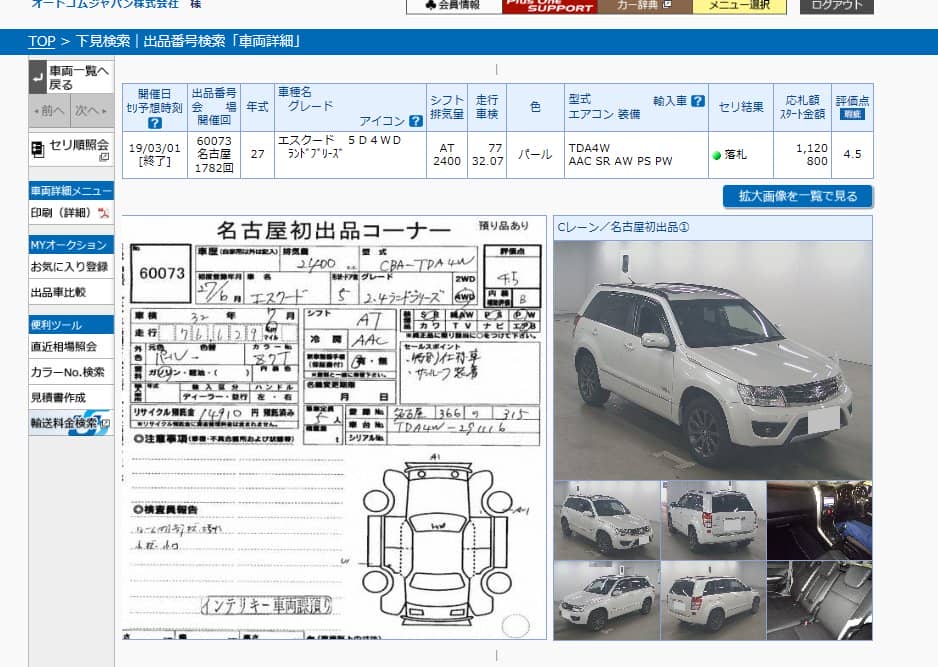Screen dimensions: 938x667
Task: Click the auction sheet image for lot 60073
Action: 334,427
